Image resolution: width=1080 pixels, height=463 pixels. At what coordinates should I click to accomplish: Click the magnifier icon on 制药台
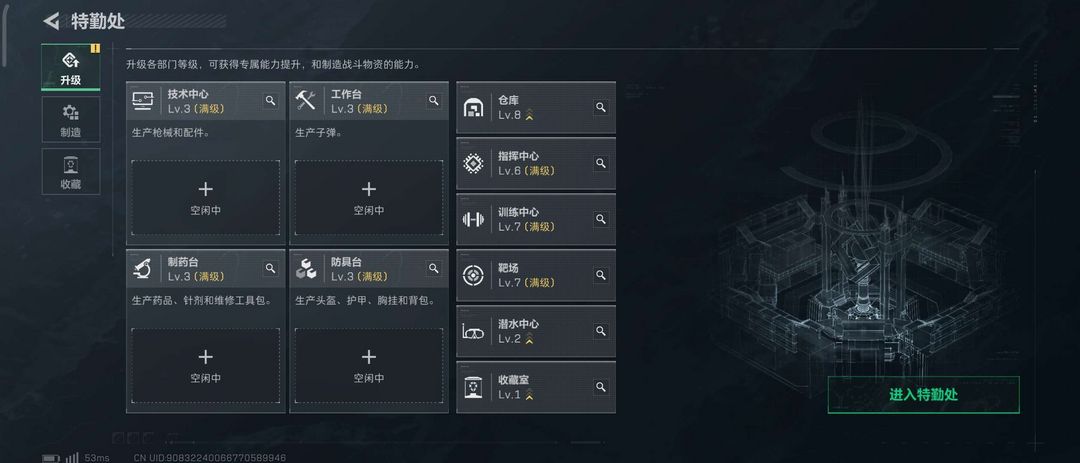point(270,268)
